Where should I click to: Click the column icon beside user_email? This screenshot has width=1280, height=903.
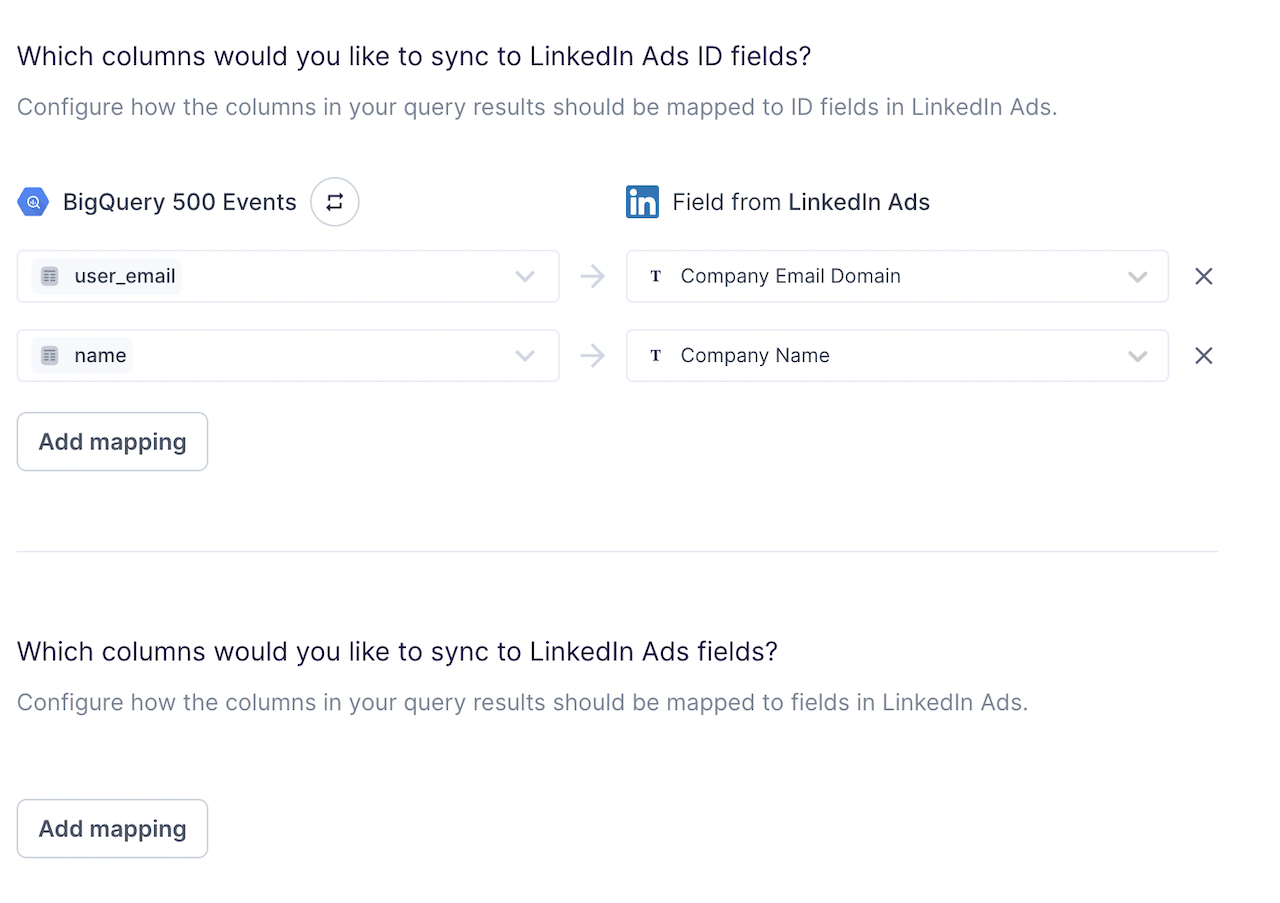[50, 276]
